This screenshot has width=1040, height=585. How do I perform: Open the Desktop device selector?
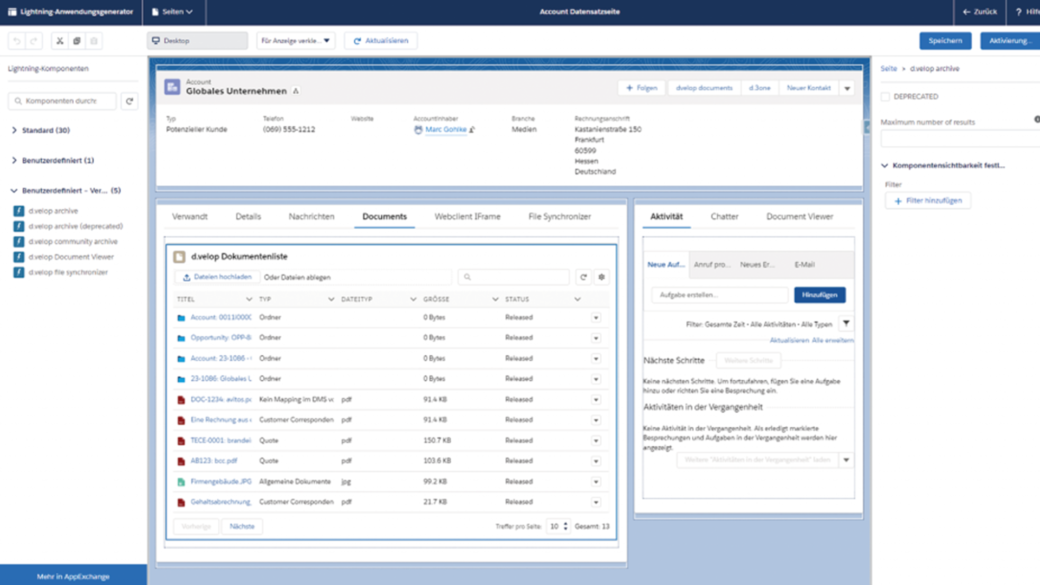tap(197, 41)
